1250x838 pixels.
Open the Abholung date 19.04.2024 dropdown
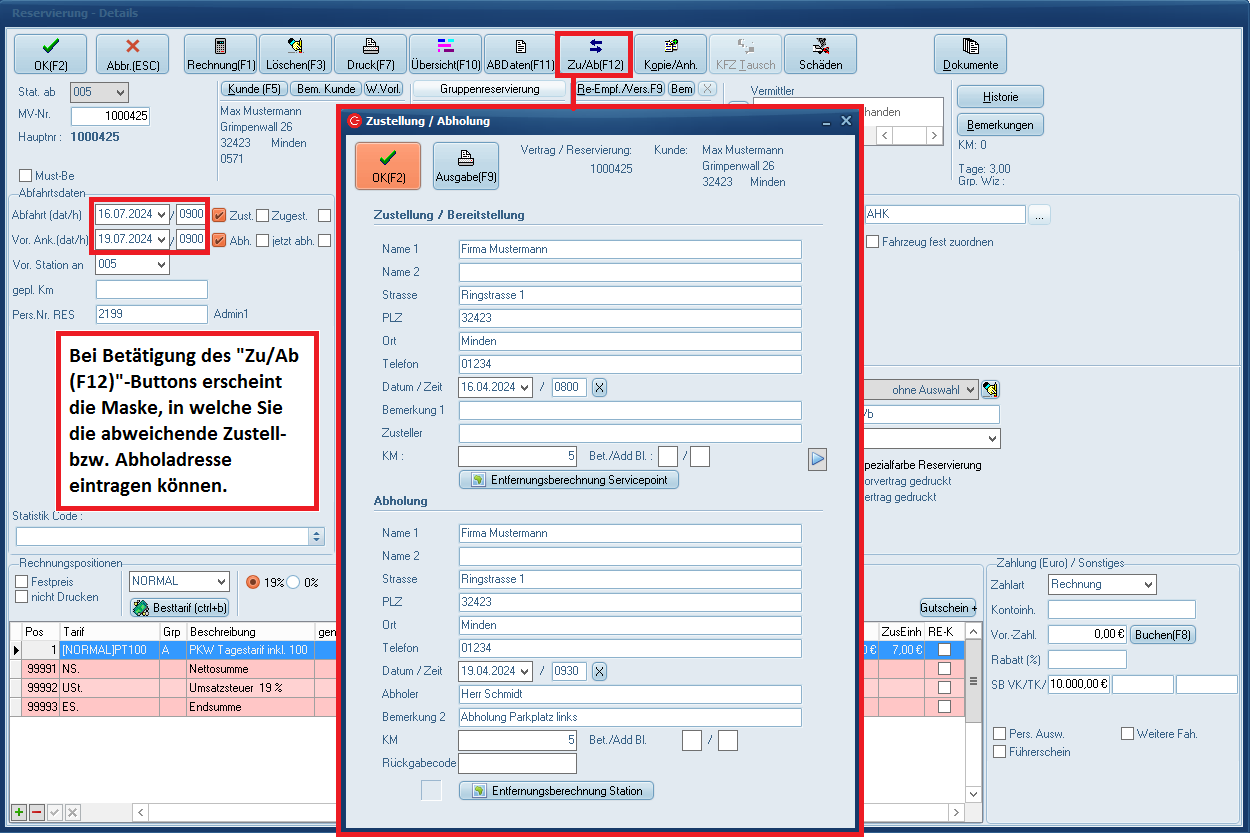[524, 671]
